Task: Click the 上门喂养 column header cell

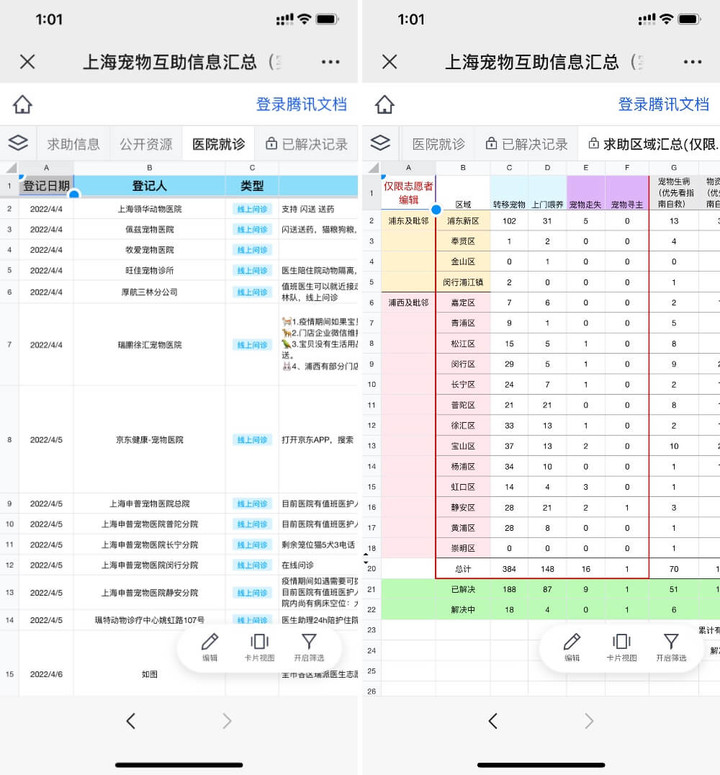Action: (x=547, y=192)
